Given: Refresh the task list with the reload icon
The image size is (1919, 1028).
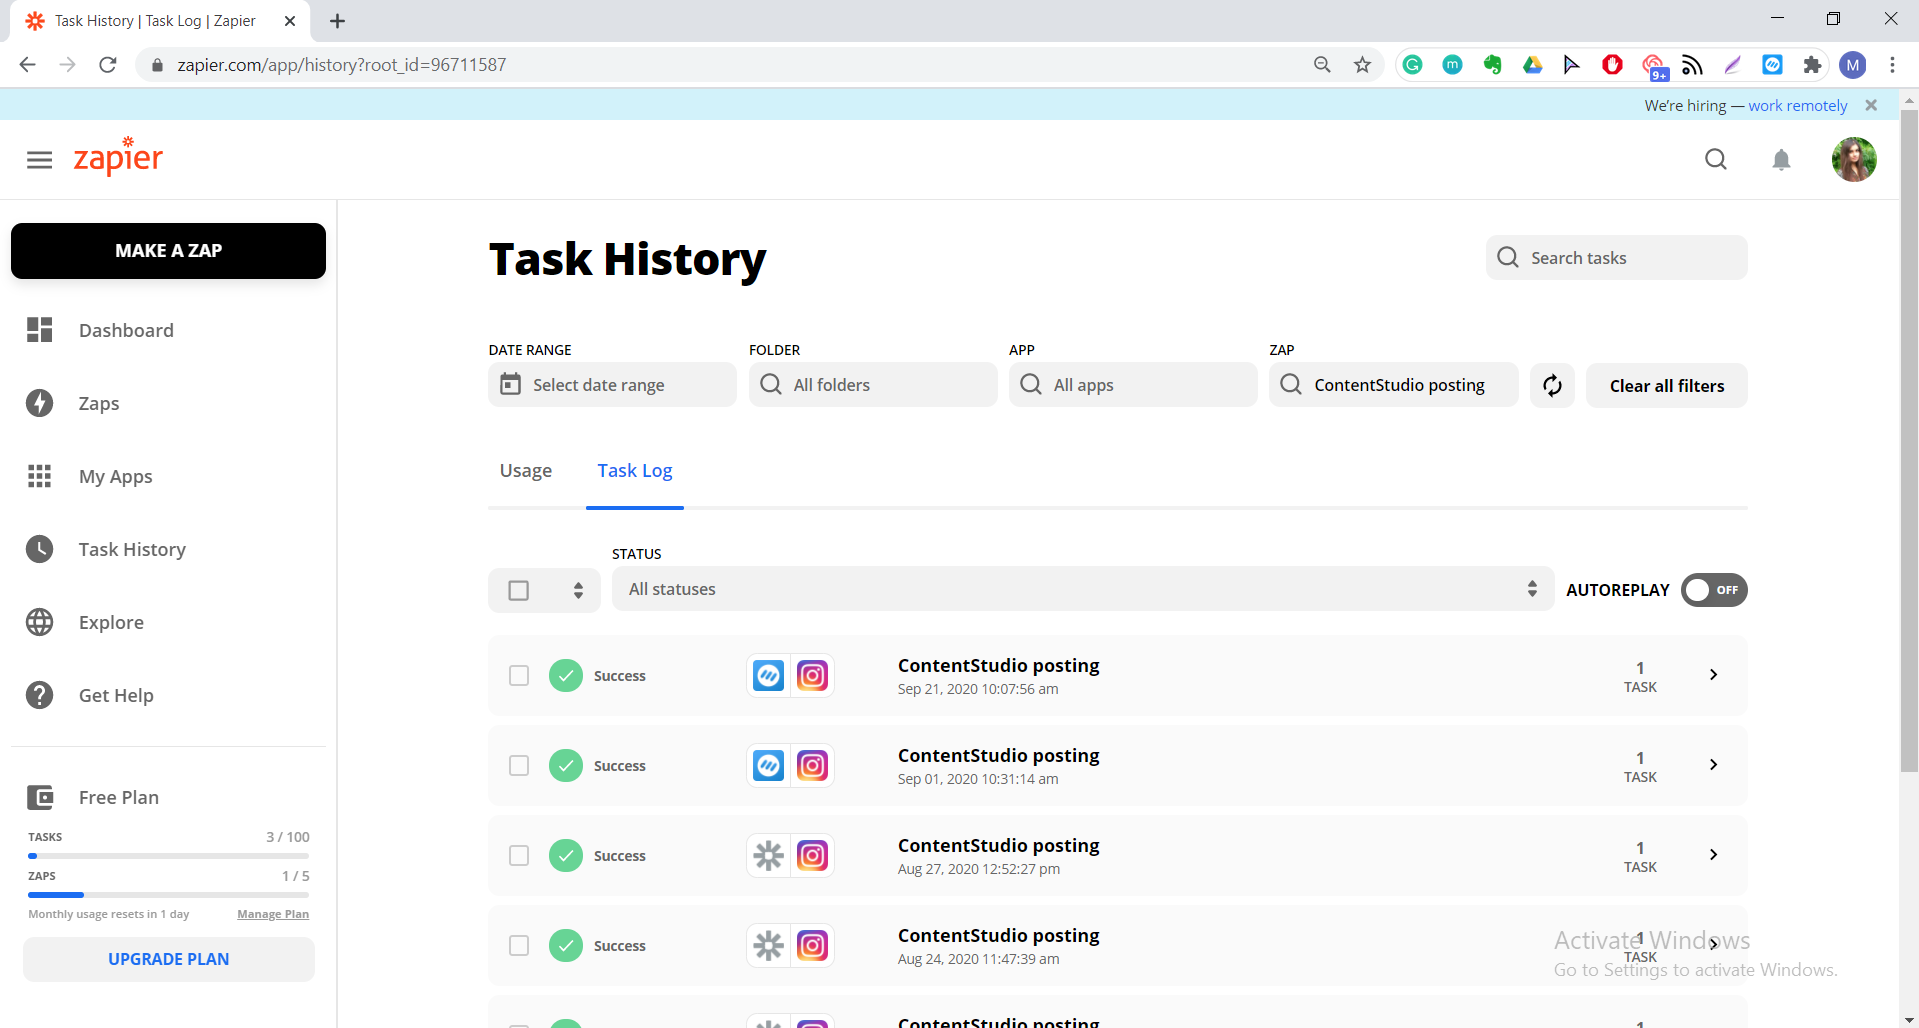Looking at the screenshot, I should (1552, 385).
